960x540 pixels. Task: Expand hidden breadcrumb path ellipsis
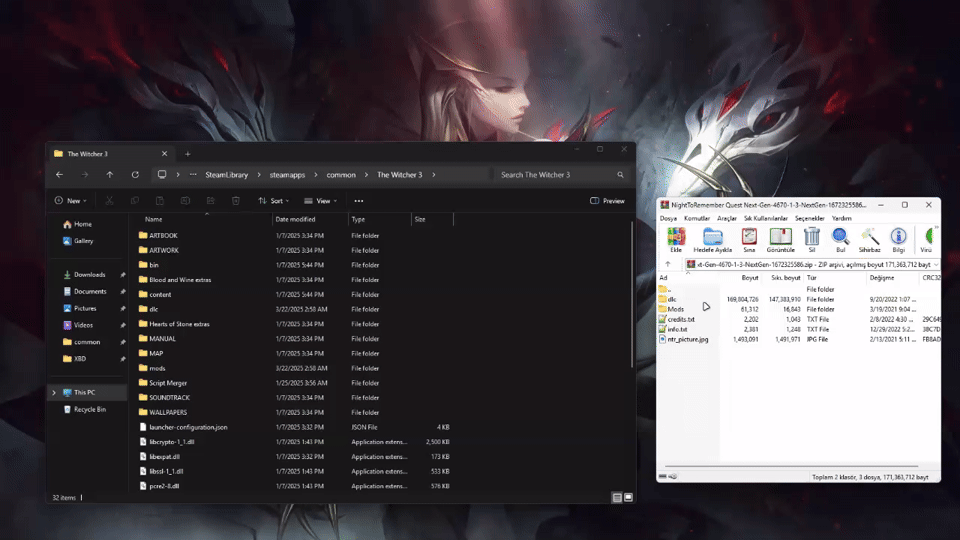[x=193, y=174]
